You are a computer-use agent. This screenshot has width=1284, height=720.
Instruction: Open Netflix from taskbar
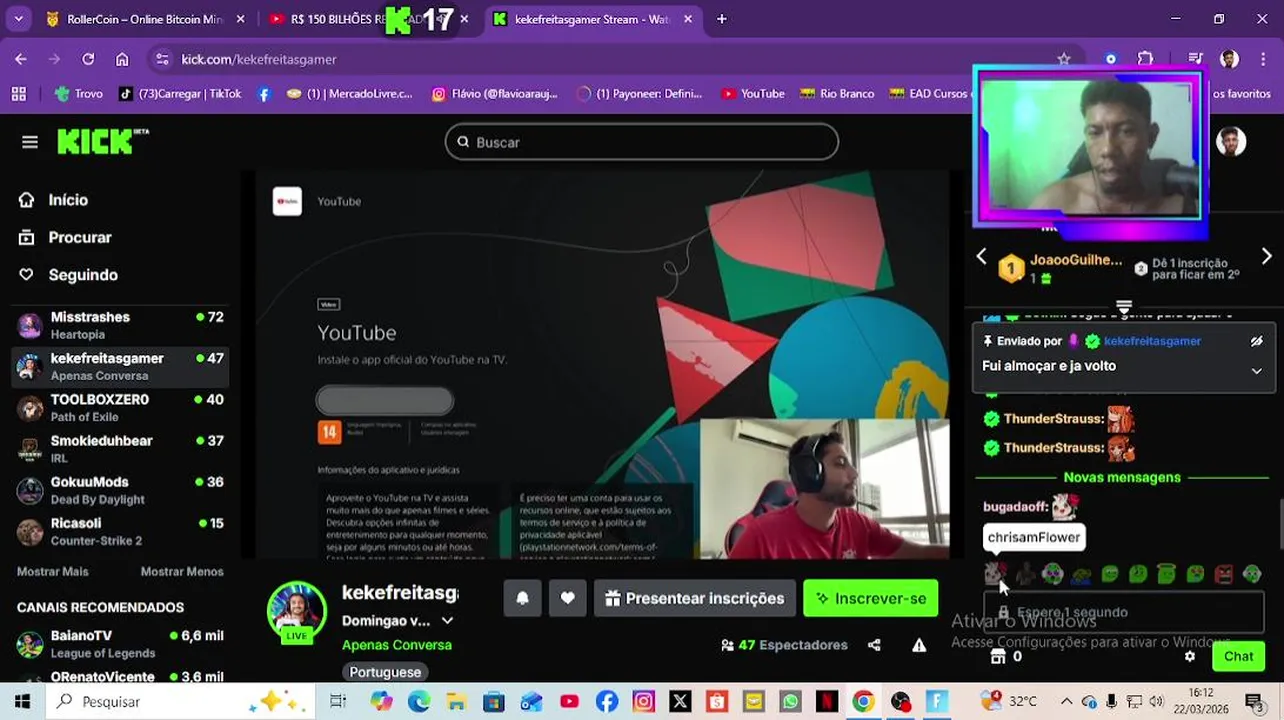[x=826, y=702]
